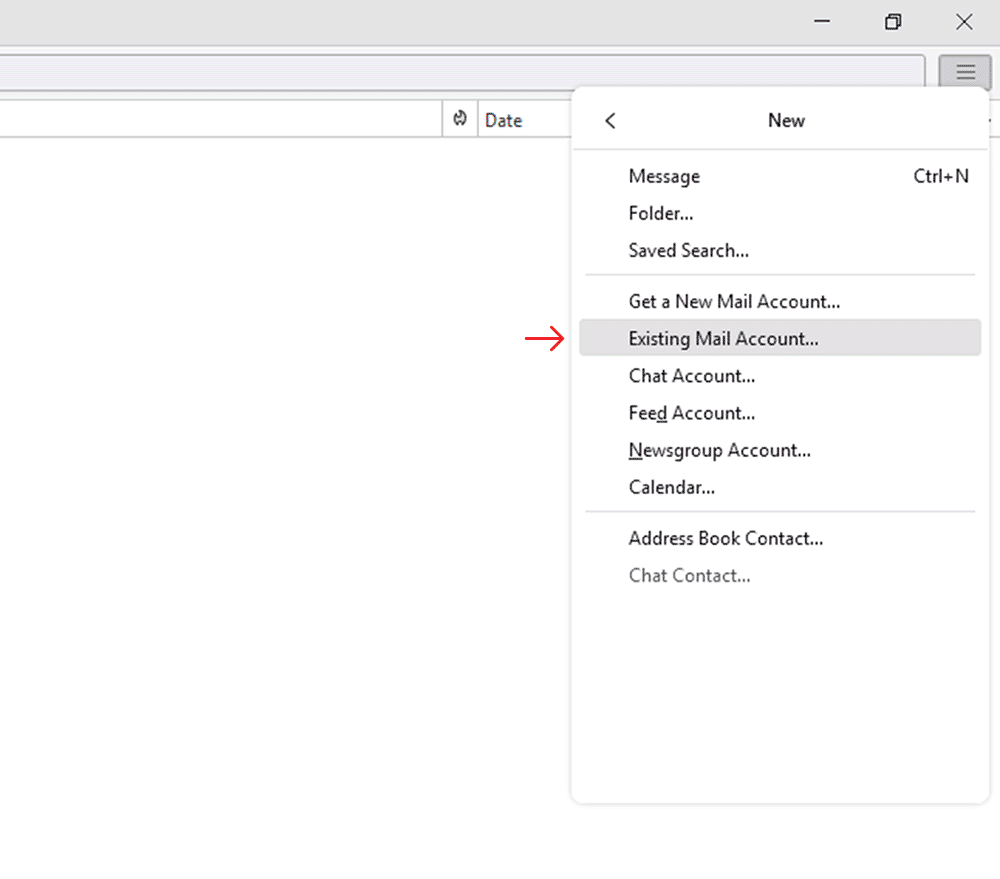The width and height of the screenshot is (1000, 879).
Task: Create a Newsgroup Account
Action: (719, 450)
